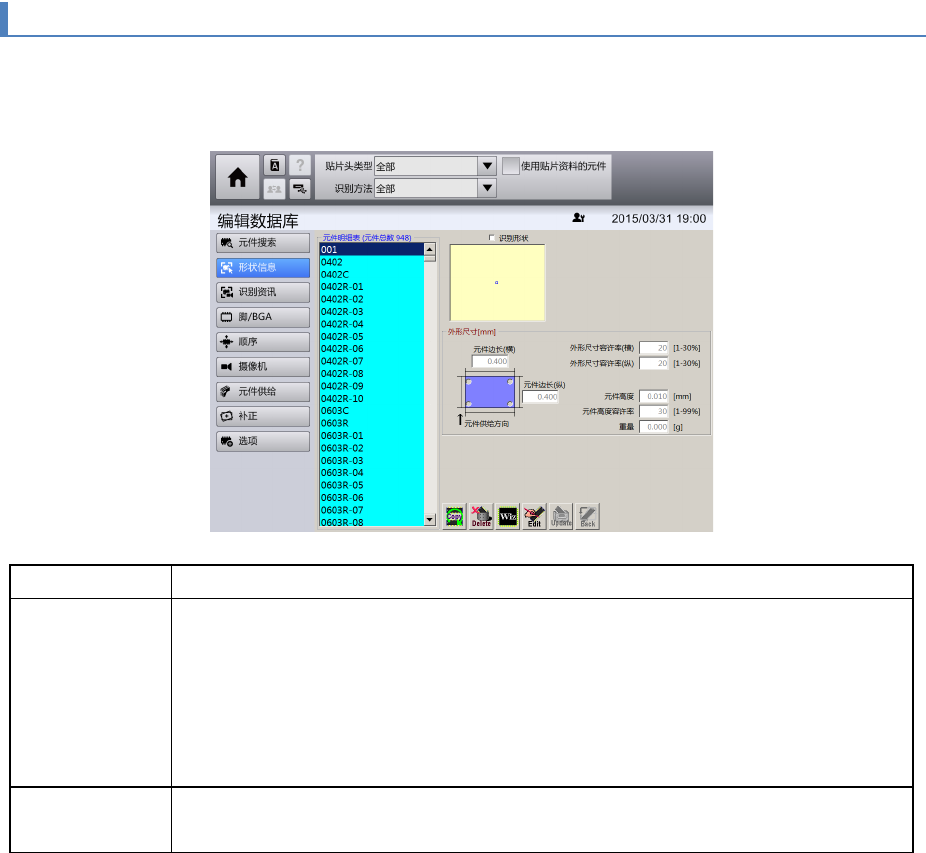The image size is (926, 853).
Task: Click the Update icon
Action: click(x=561, y=517)
